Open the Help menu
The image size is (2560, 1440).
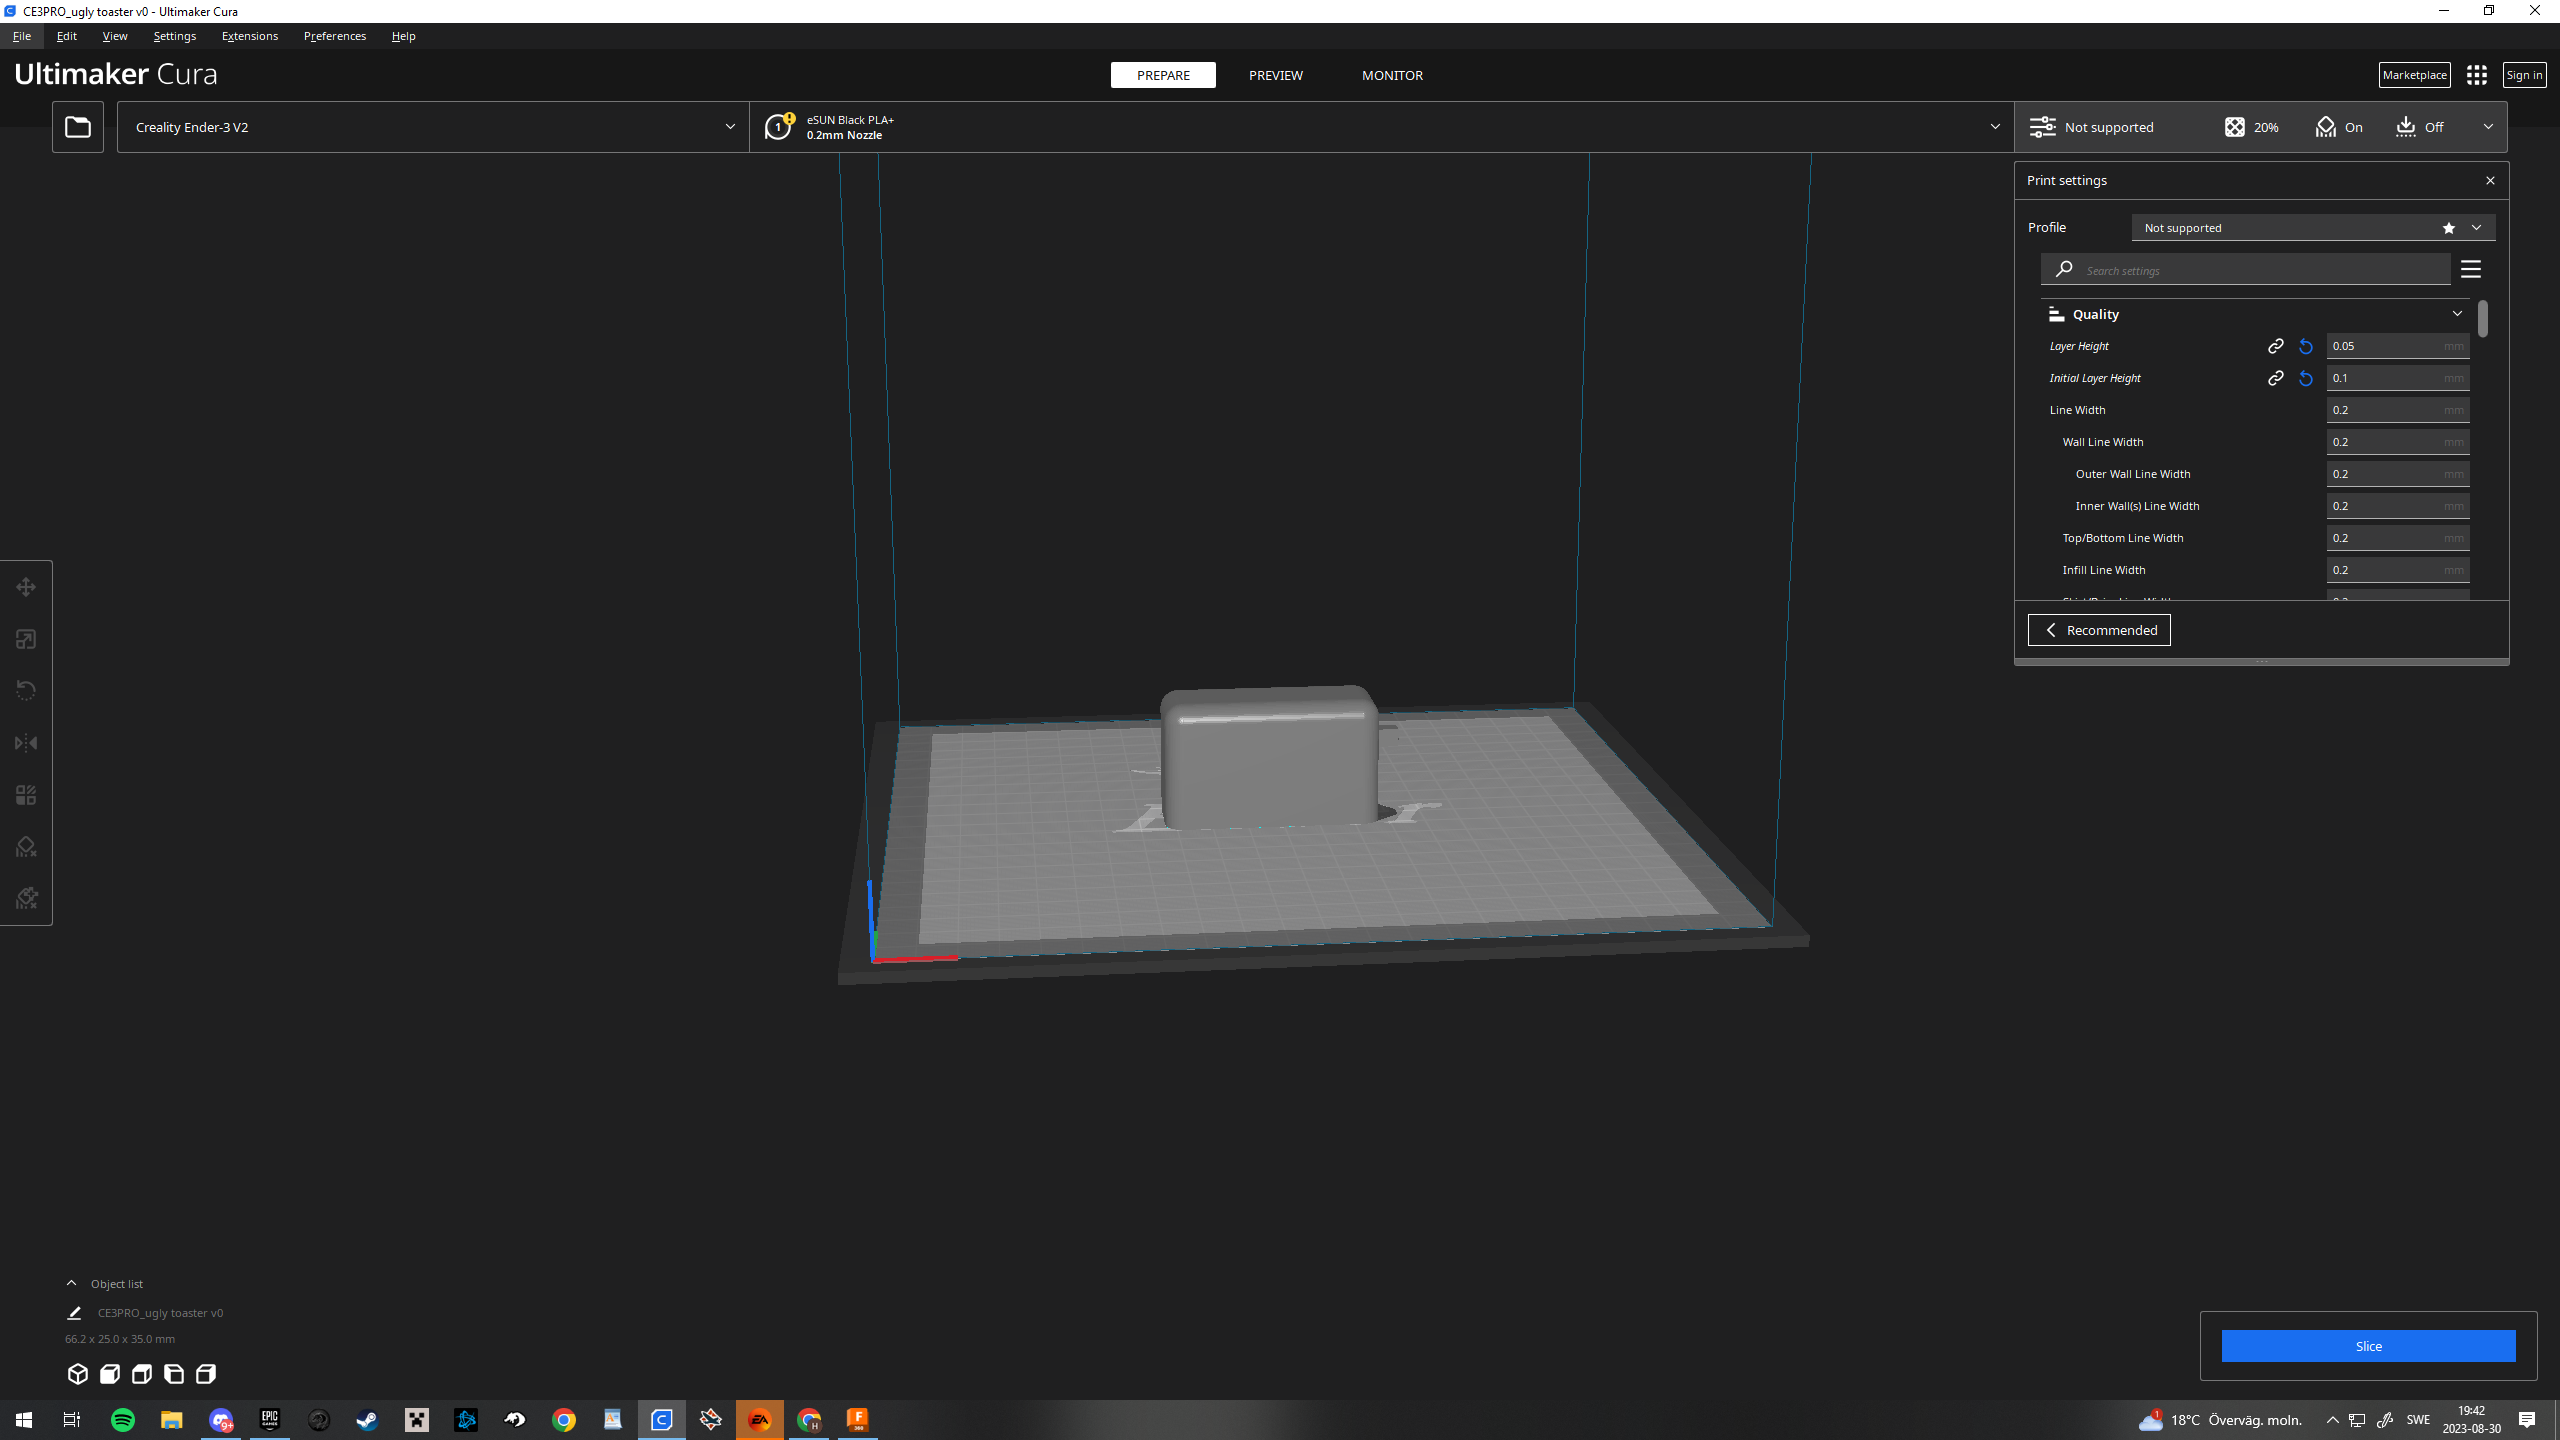[404, 36]
